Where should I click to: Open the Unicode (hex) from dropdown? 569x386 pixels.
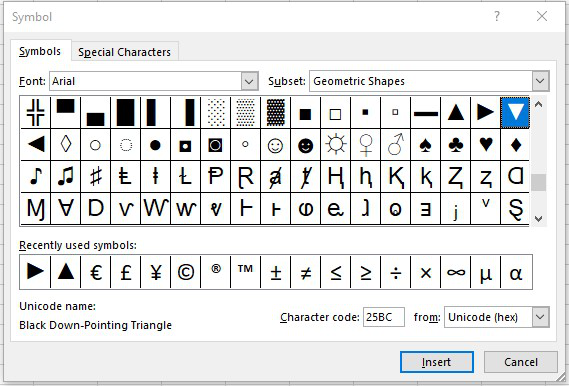point(540,317)
